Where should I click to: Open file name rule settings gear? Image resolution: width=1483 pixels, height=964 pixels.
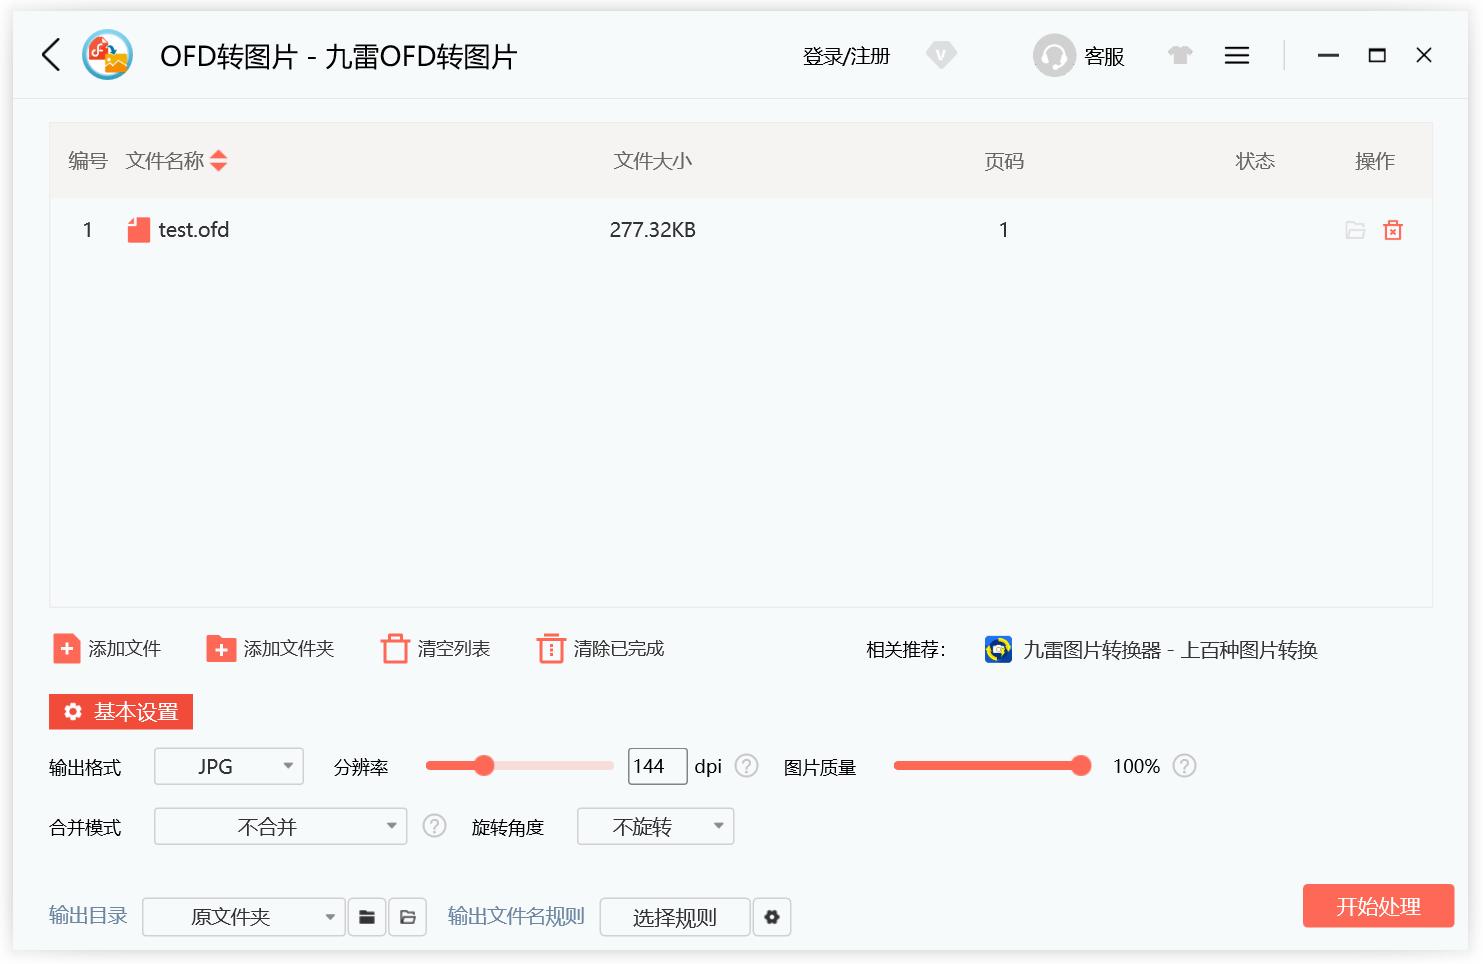click(x=772, y=917)
